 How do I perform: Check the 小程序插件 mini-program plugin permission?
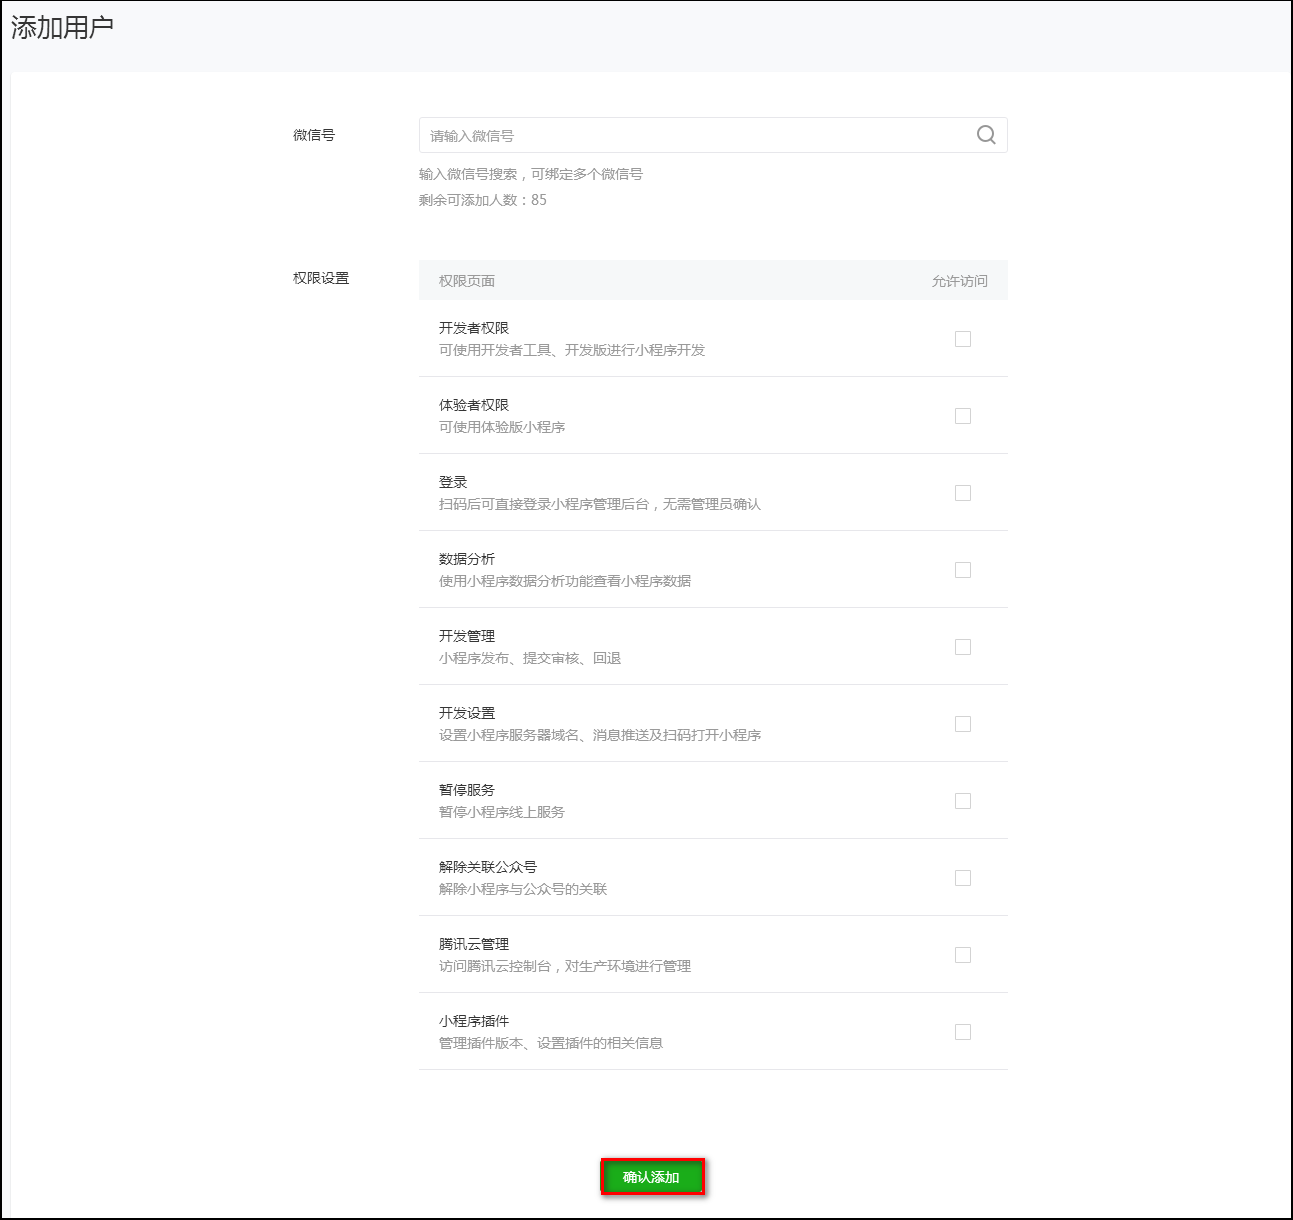962,1031
